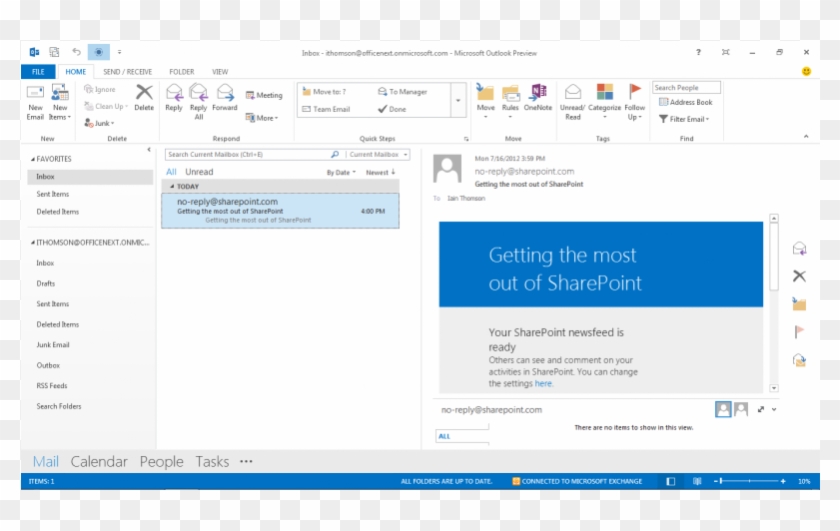
Task: Show Unread messages only
Action: coord(199,172)
